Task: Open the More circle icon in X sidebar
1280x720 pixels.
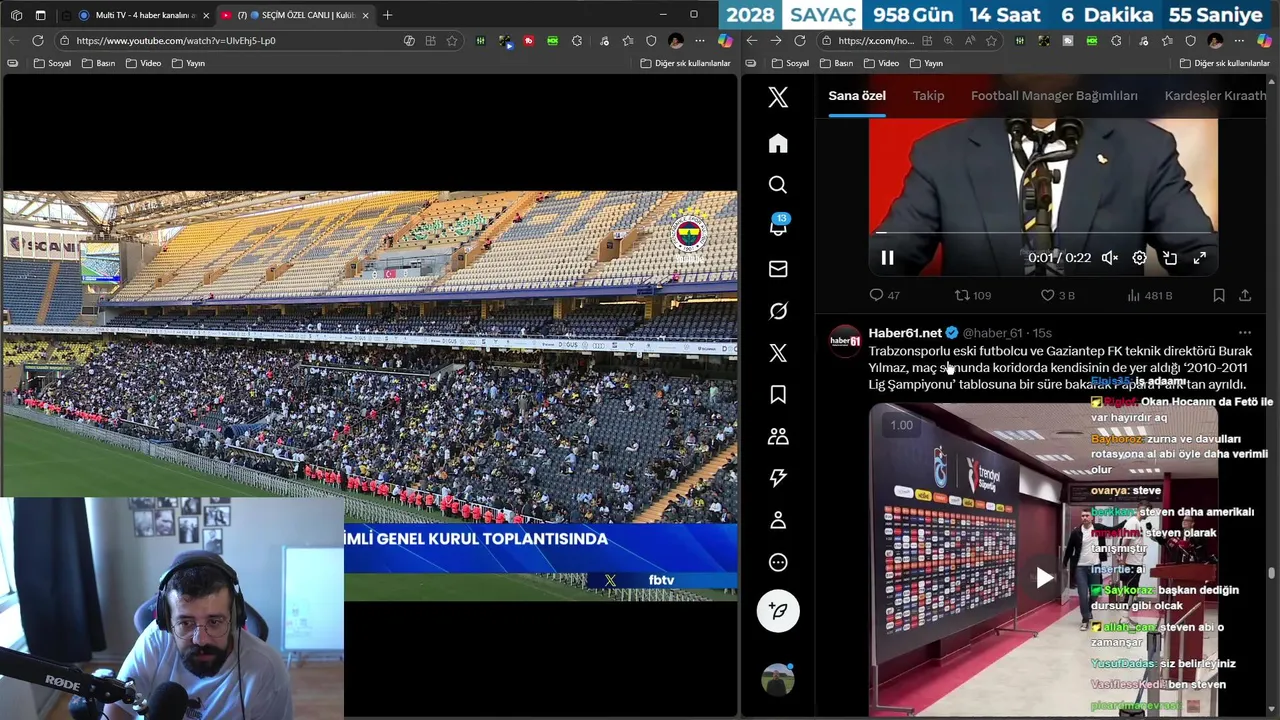Action: click(778, 562)
